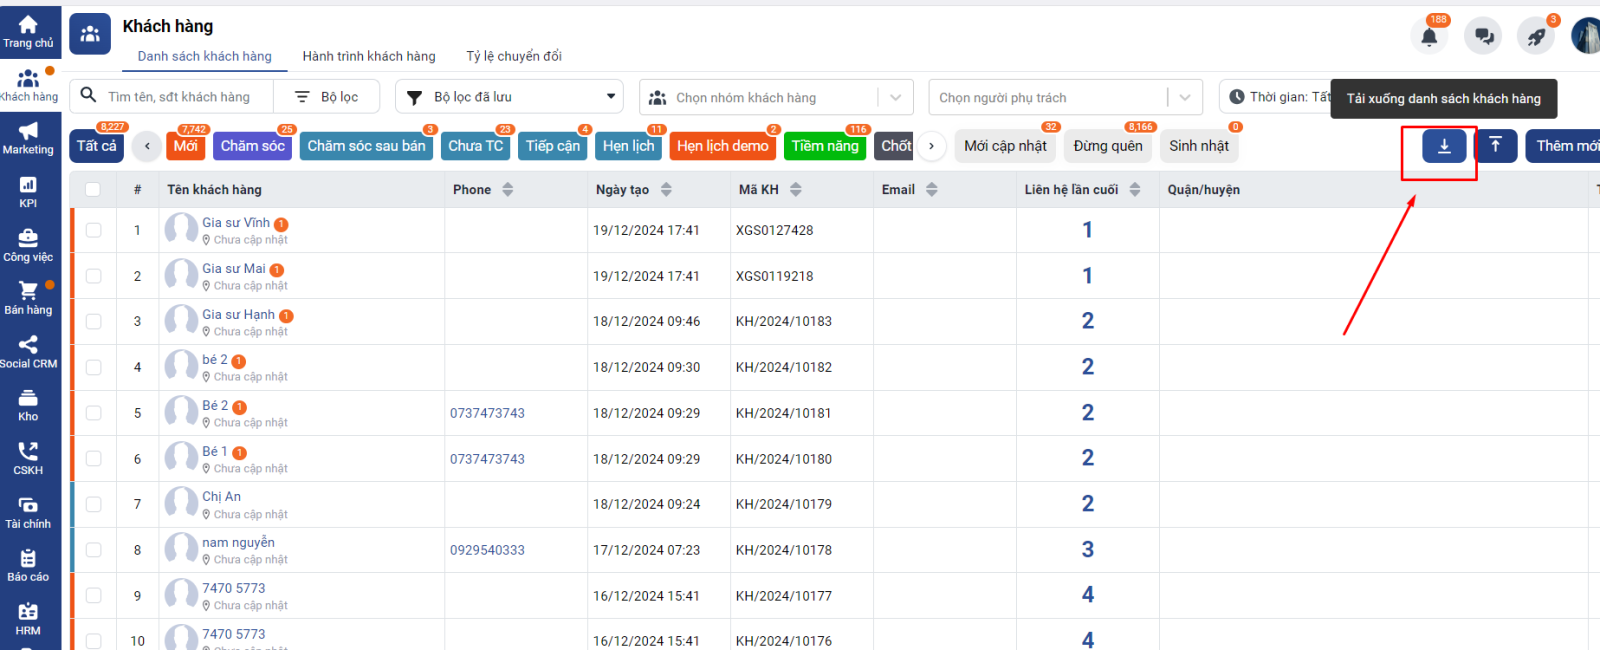The width and height of the screenshot is (1600, 650).
Task: Switch to Hành trình khách hàng tab
Action: click(x=369, y=56)
